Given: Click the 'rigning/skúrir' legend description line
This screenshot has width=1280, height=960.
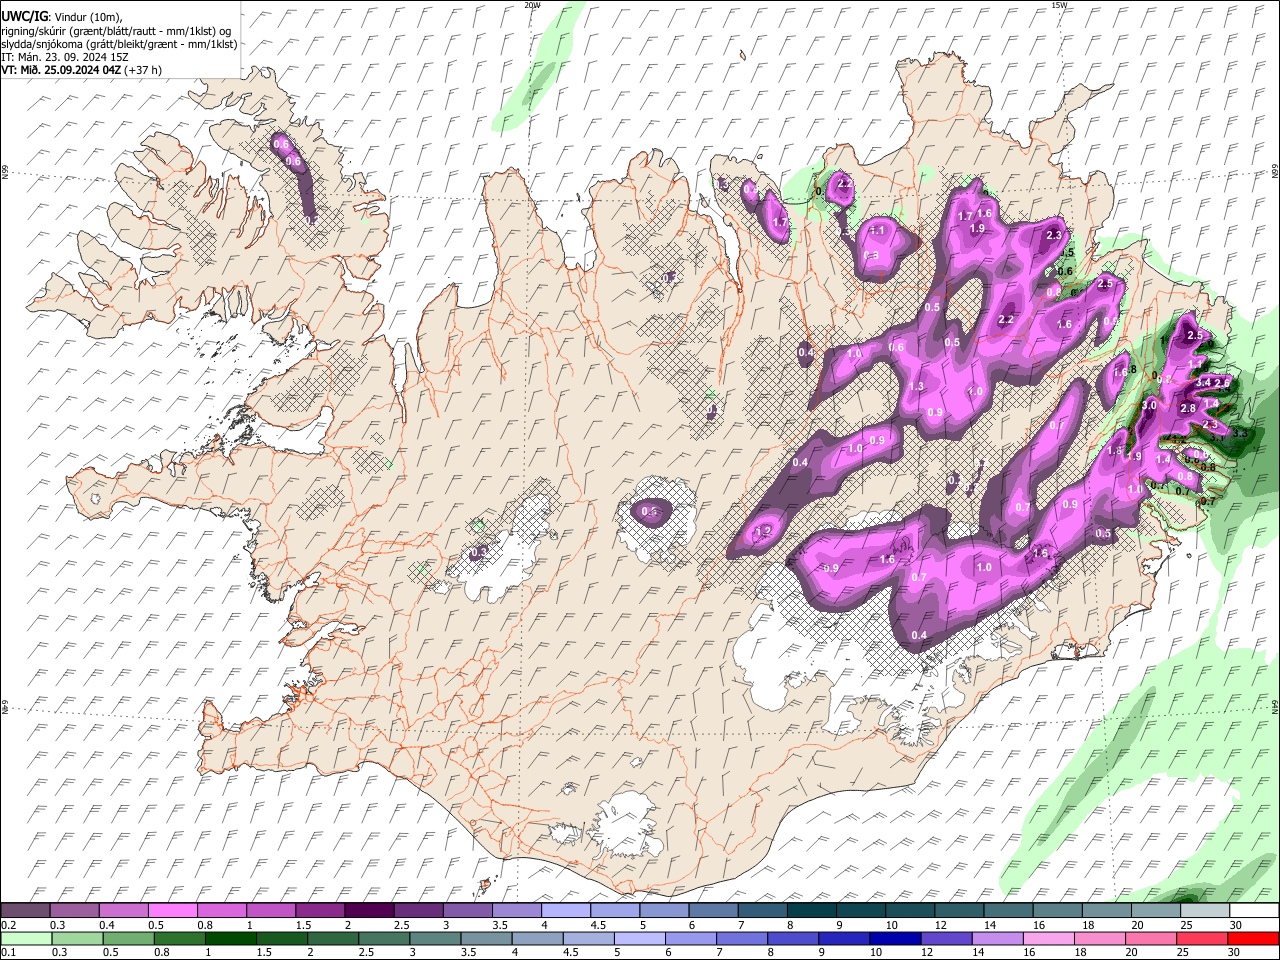Looking at the screenshot, I should (116, 30).
